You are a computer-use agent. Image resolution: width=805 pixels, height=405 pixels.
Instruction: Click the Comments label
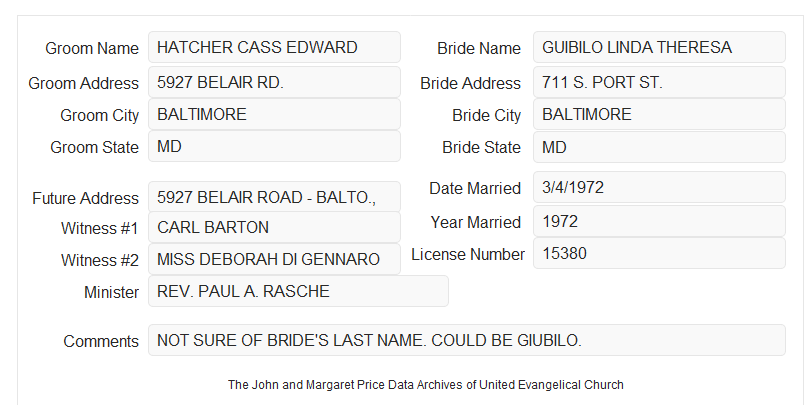(101, 341)
